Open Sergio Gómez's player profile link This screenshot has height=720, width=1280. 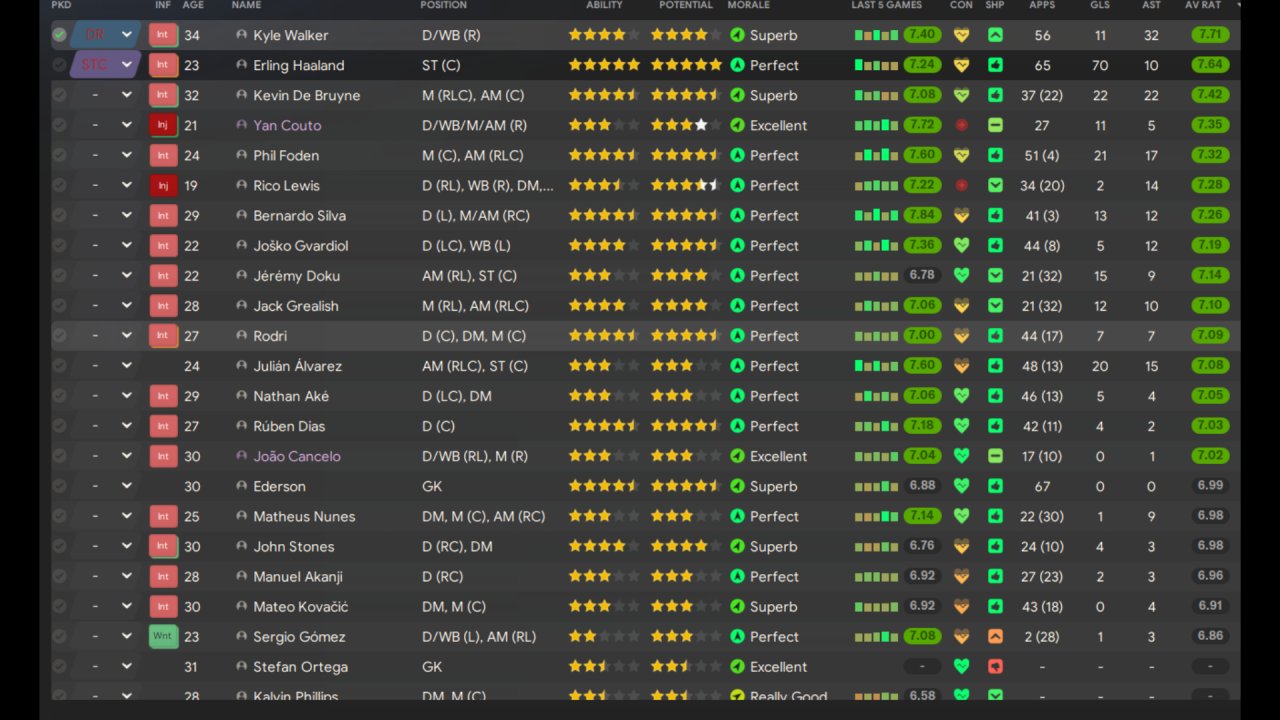pos(299,636)
